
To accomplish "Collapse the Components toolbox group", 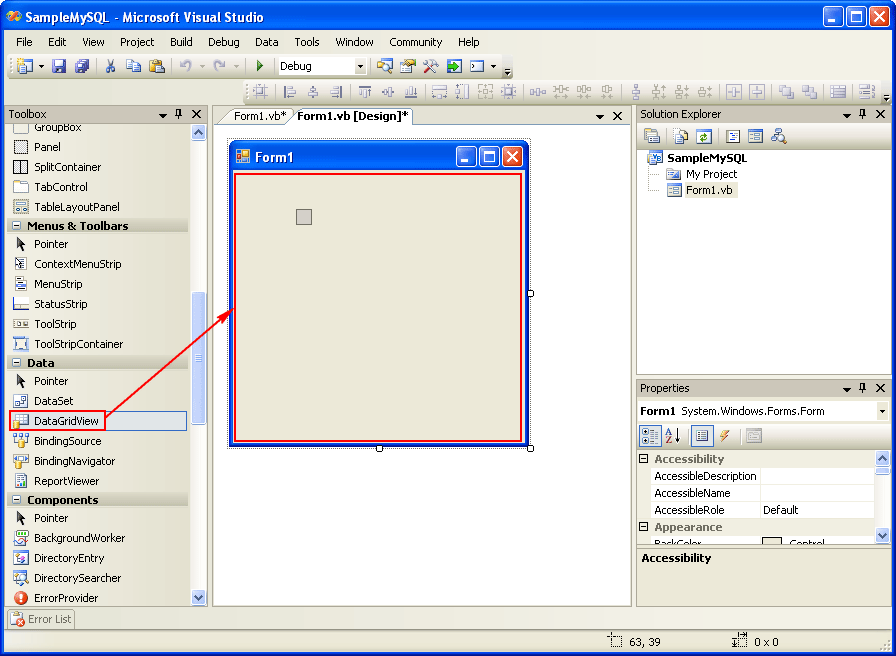I will tap(16, 500).
